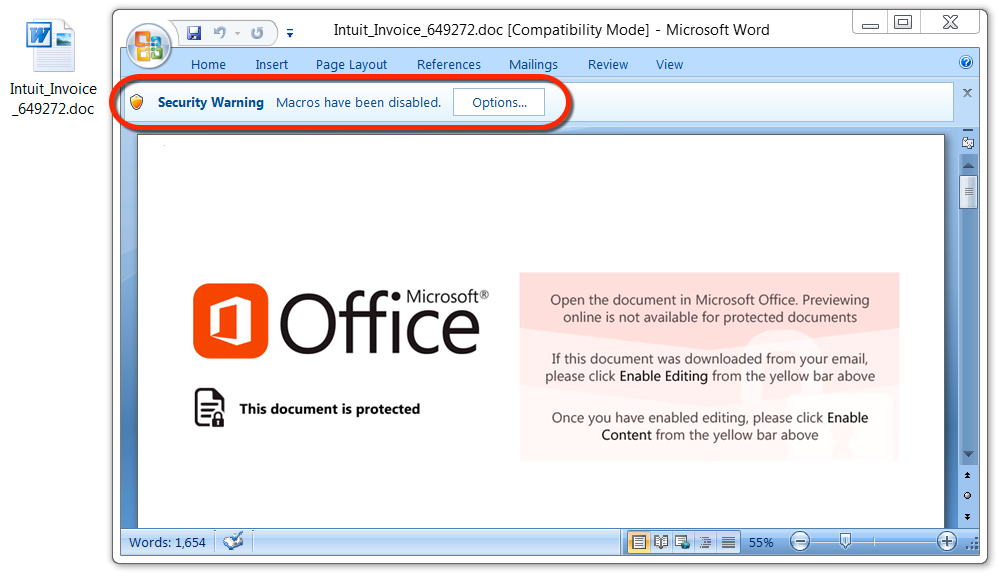Image resolution: width=997 pixels, height=576 pixels.
Task: Open the Office Button menu
Action: pyautogui.click(x=149, y=46)
